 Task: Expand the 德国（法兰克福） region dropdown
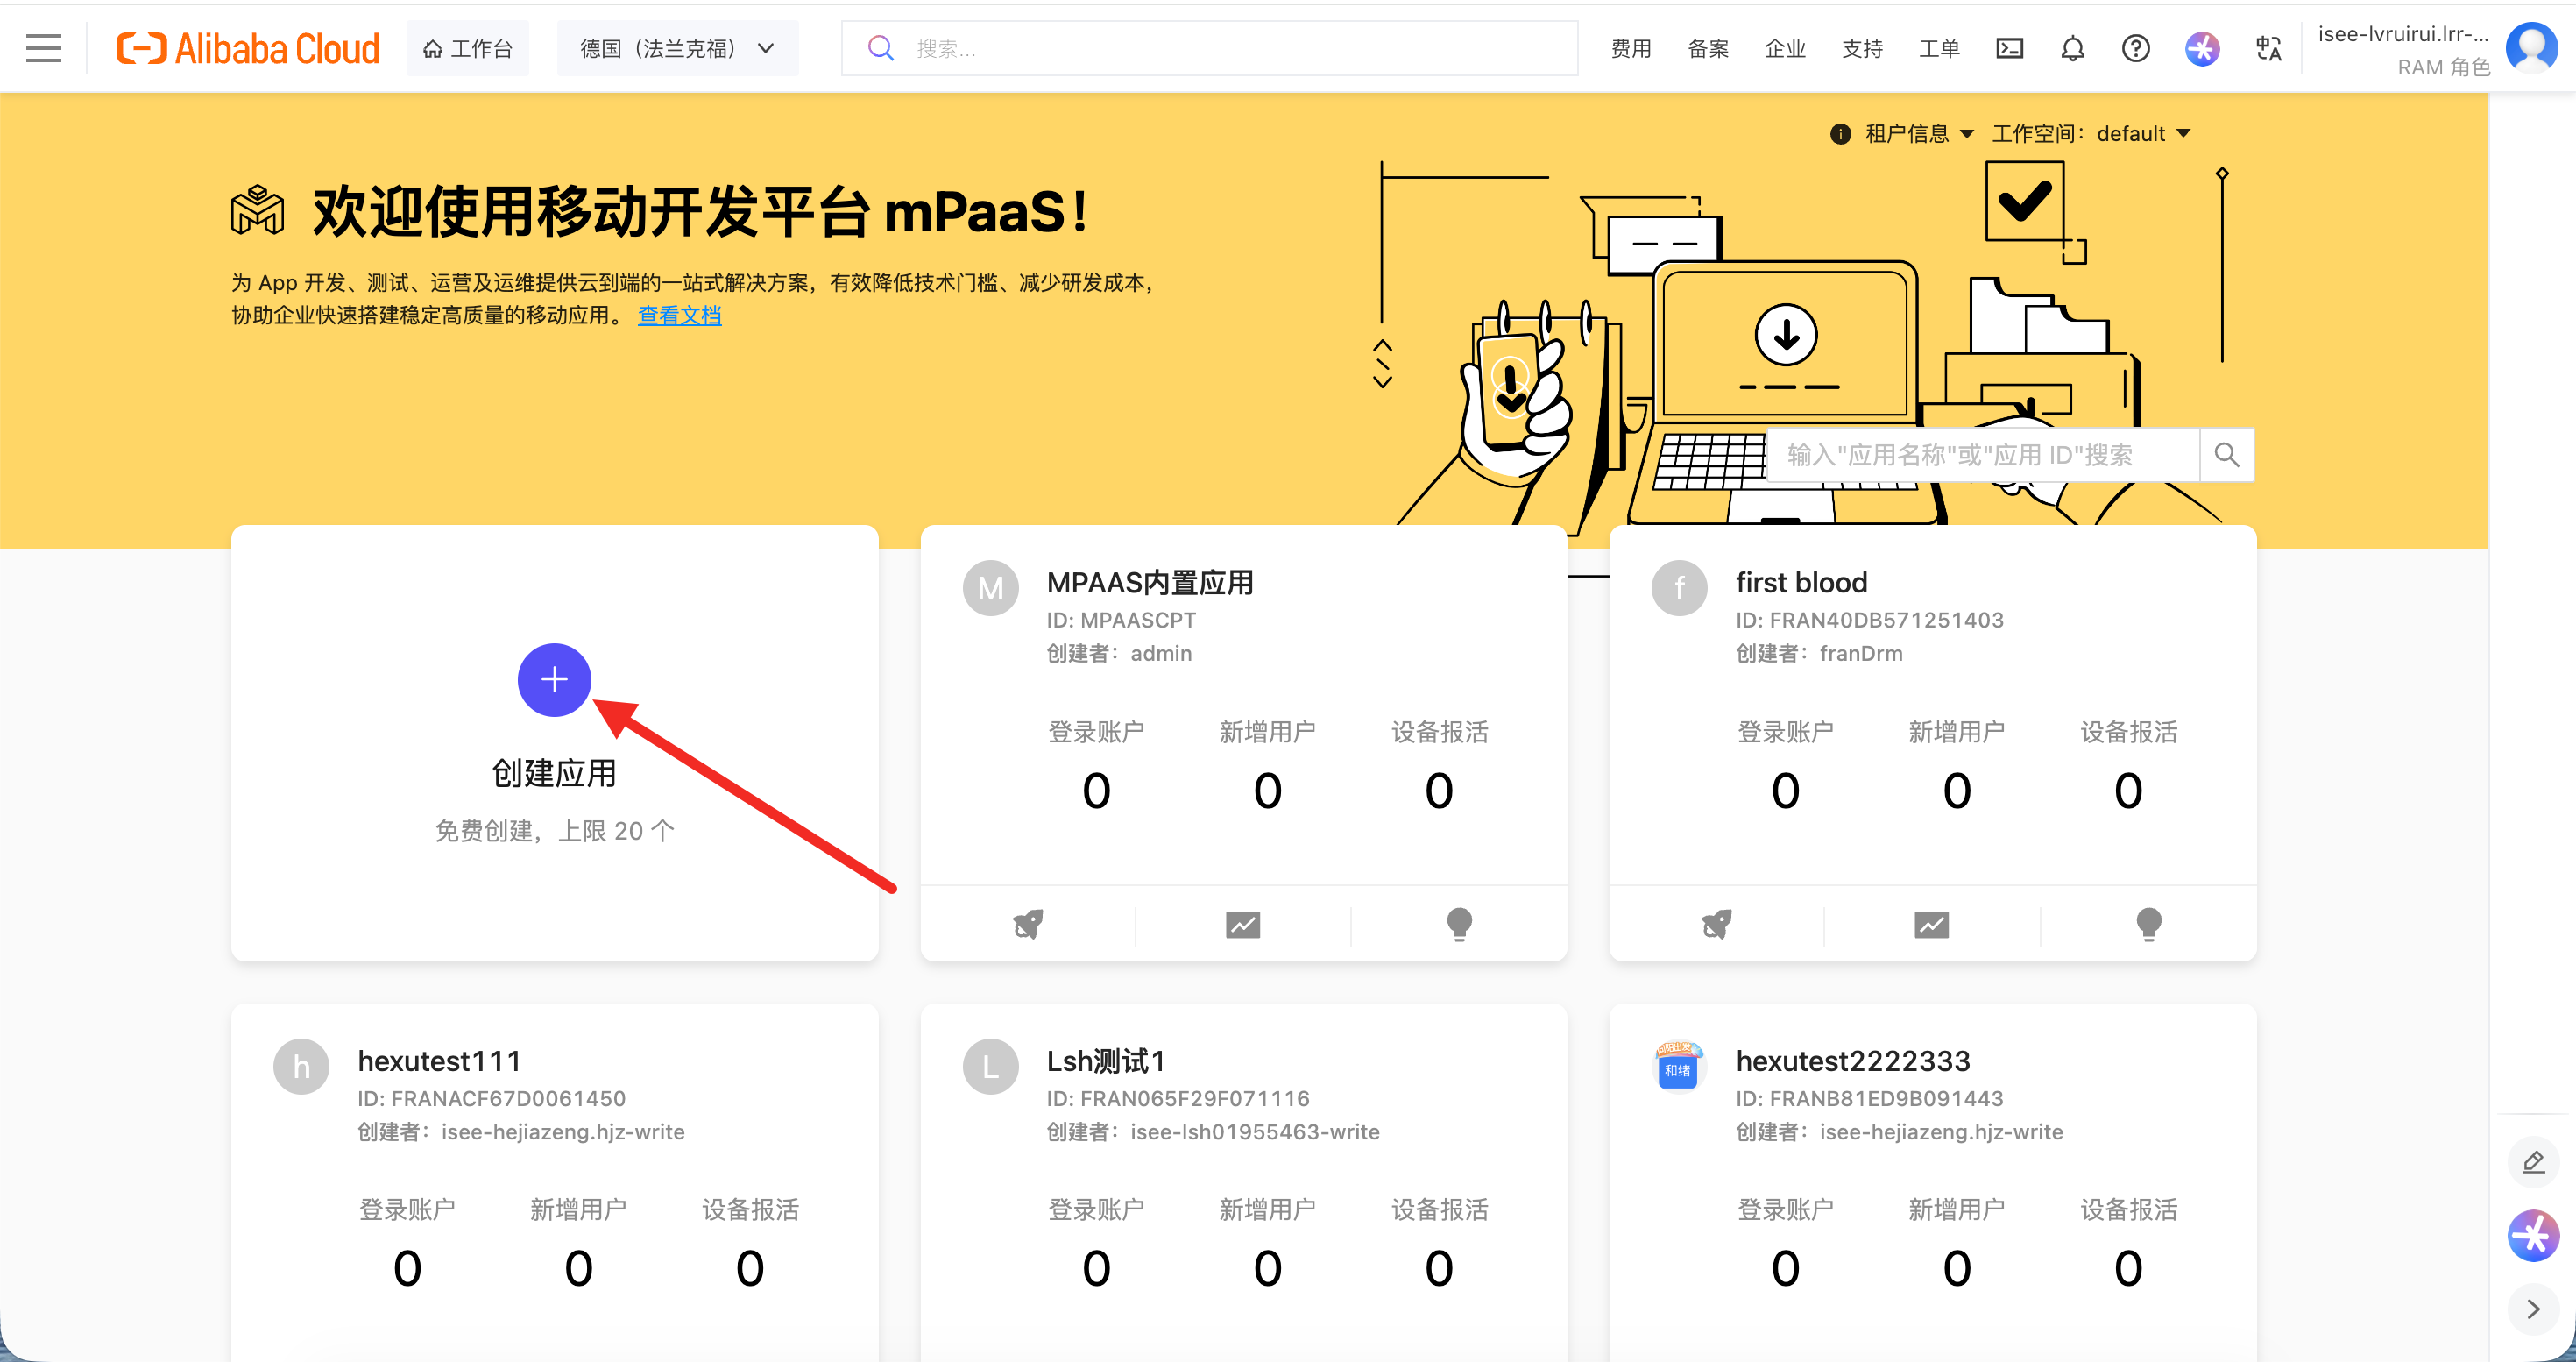(x=677, y=48)
